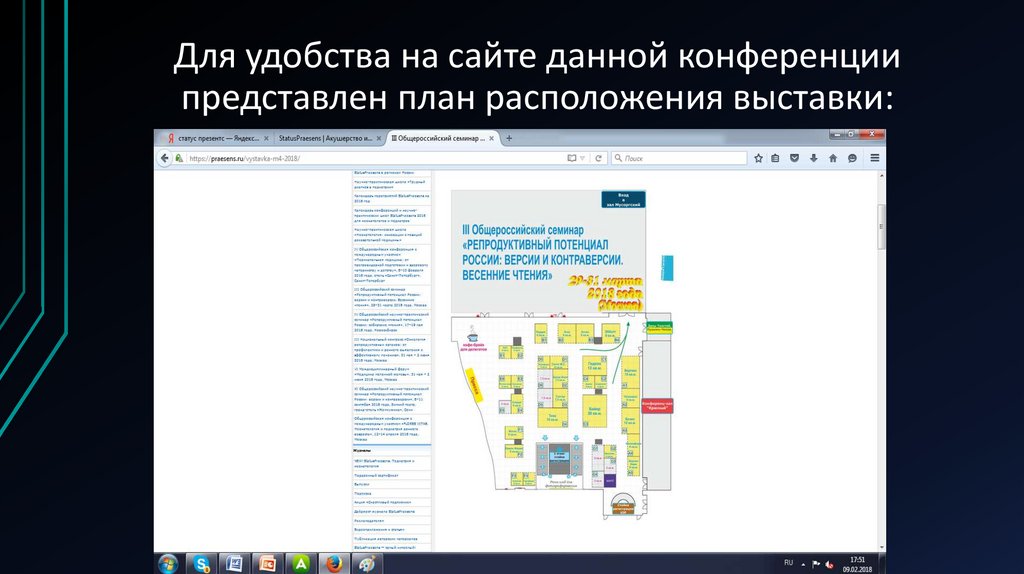Open PowerPoint from the taskbar
Viewport: 1024px width, 574px height.
click(x=267, y=564)
